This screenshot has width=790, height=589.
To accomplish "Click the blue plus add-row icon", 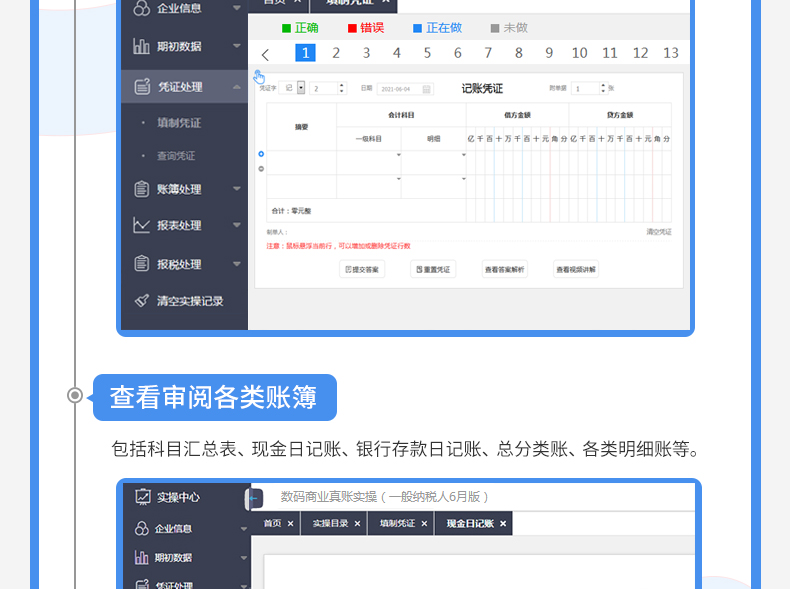I will [x=261, y=154].
